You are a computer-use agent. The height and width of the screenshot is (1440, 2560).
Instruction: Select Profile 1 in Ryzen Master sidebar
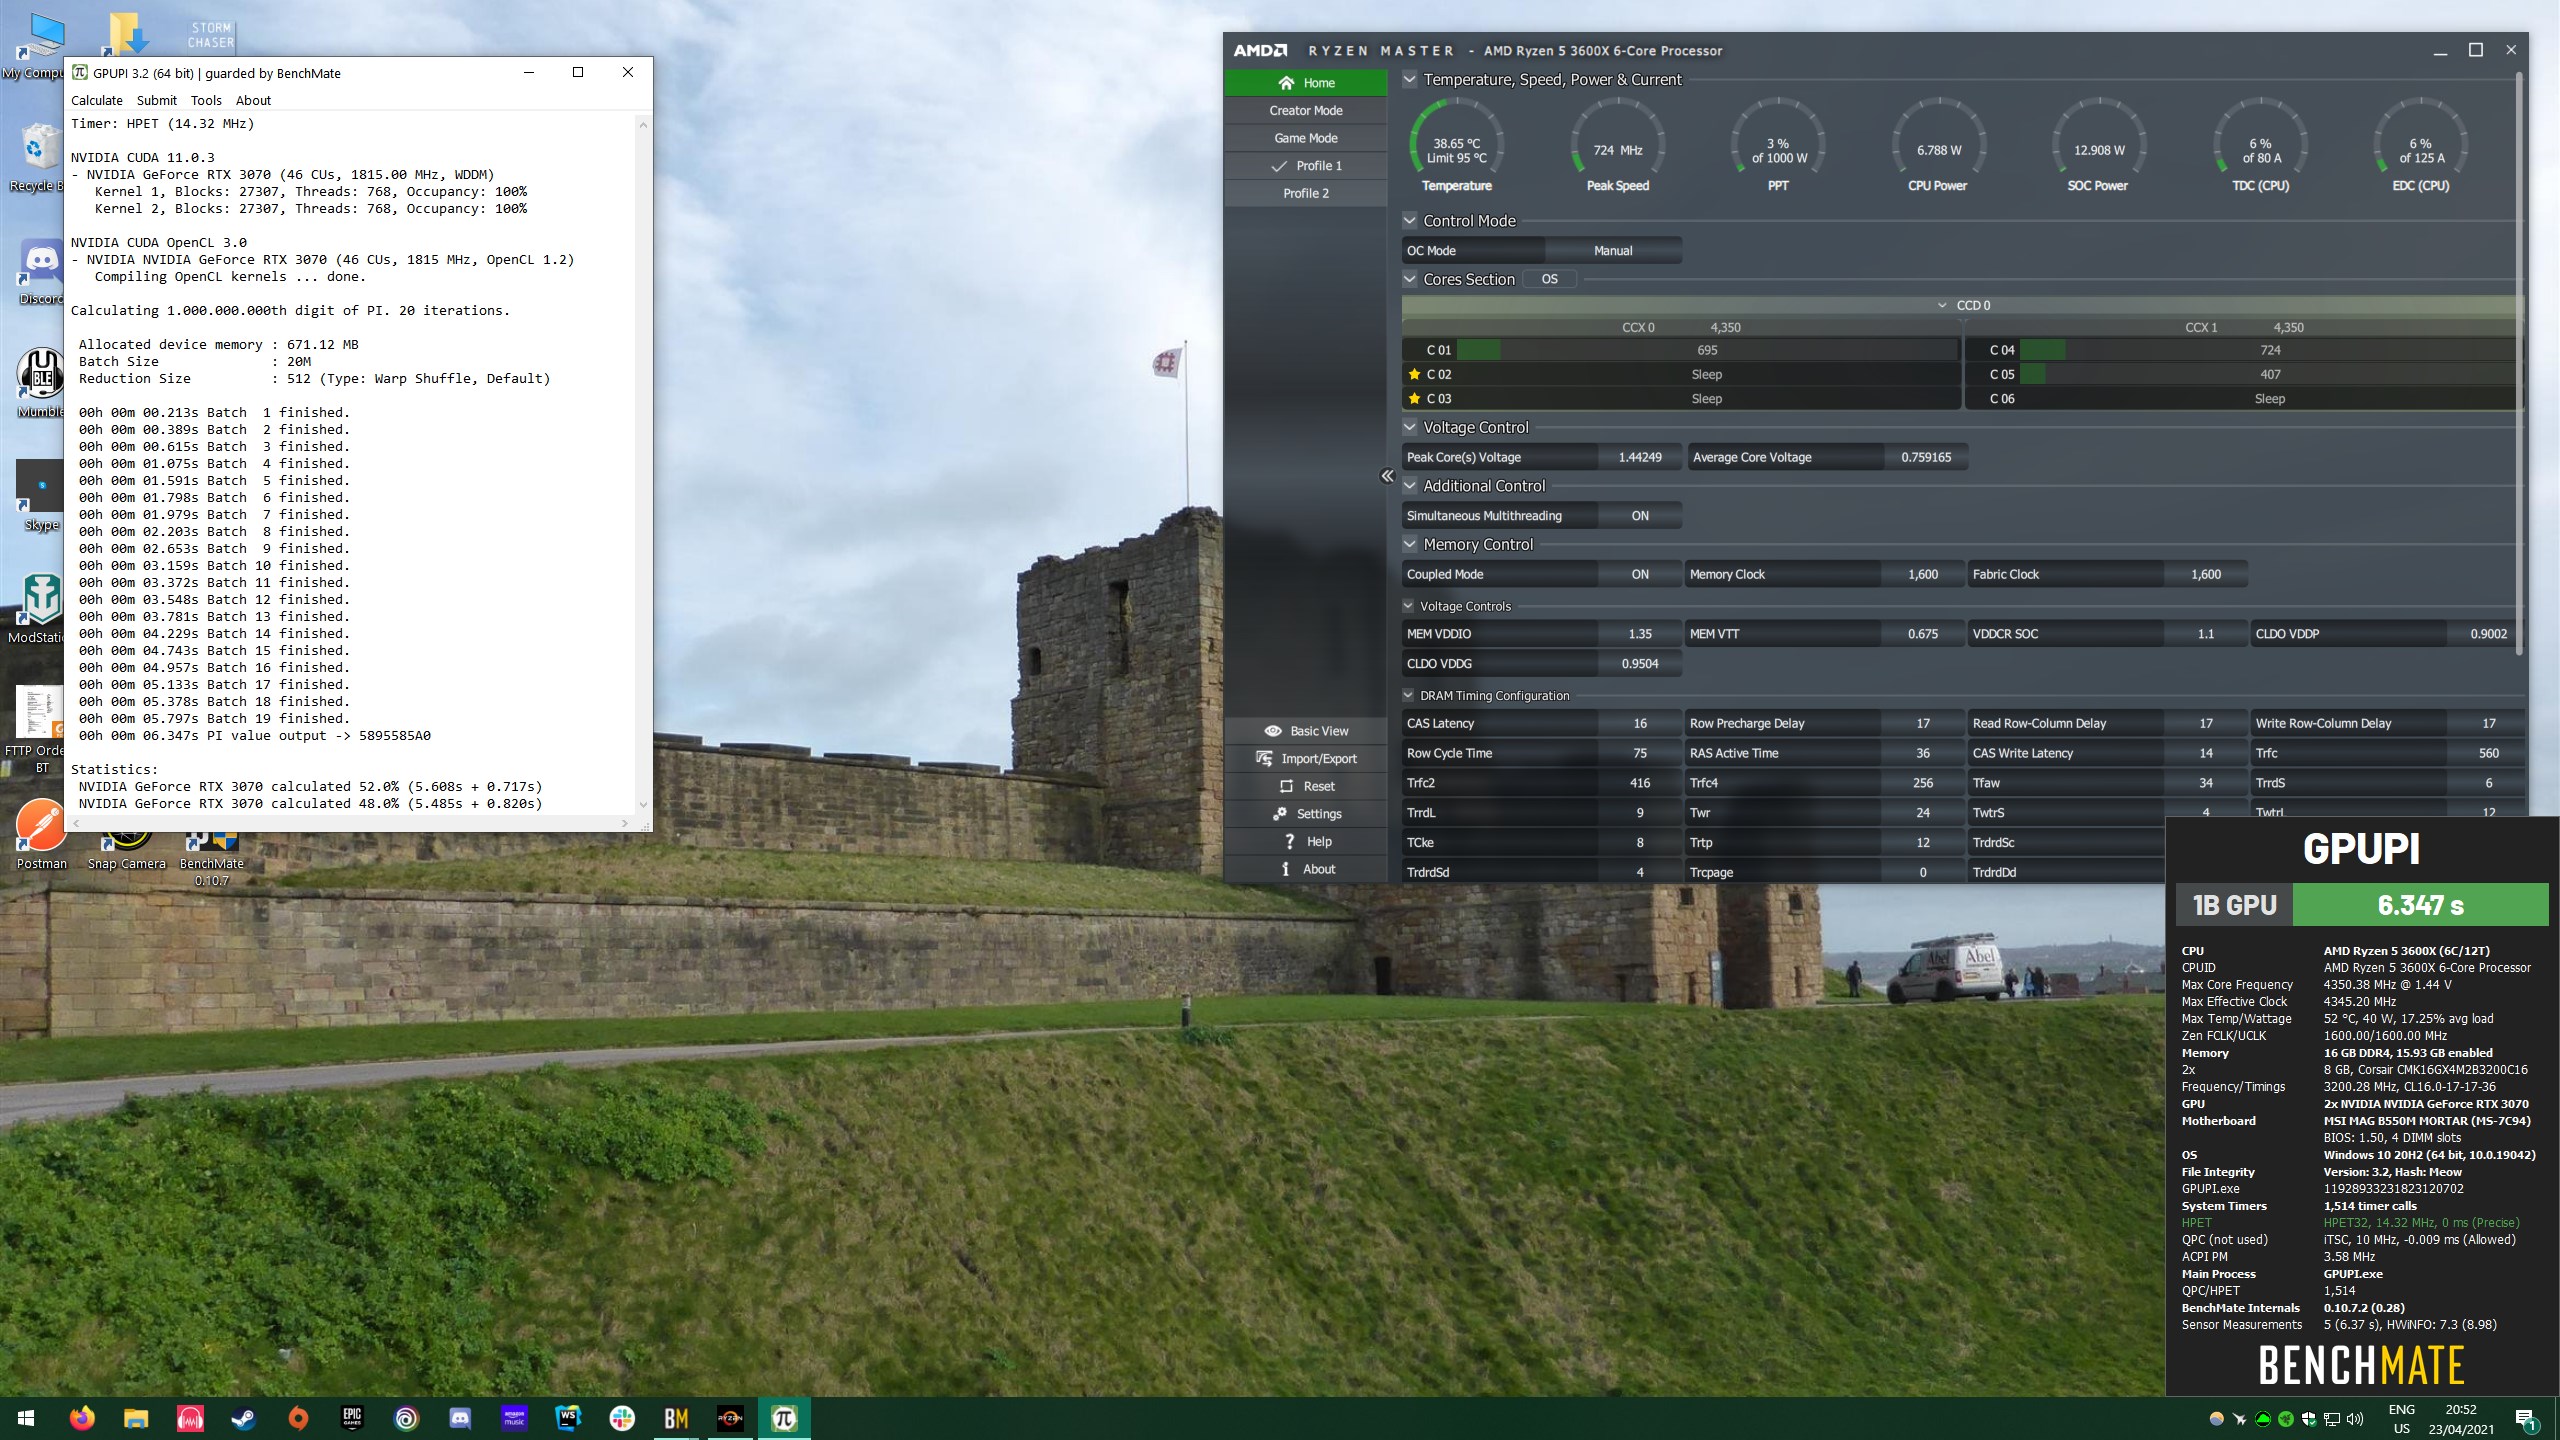click(1305, 166)
